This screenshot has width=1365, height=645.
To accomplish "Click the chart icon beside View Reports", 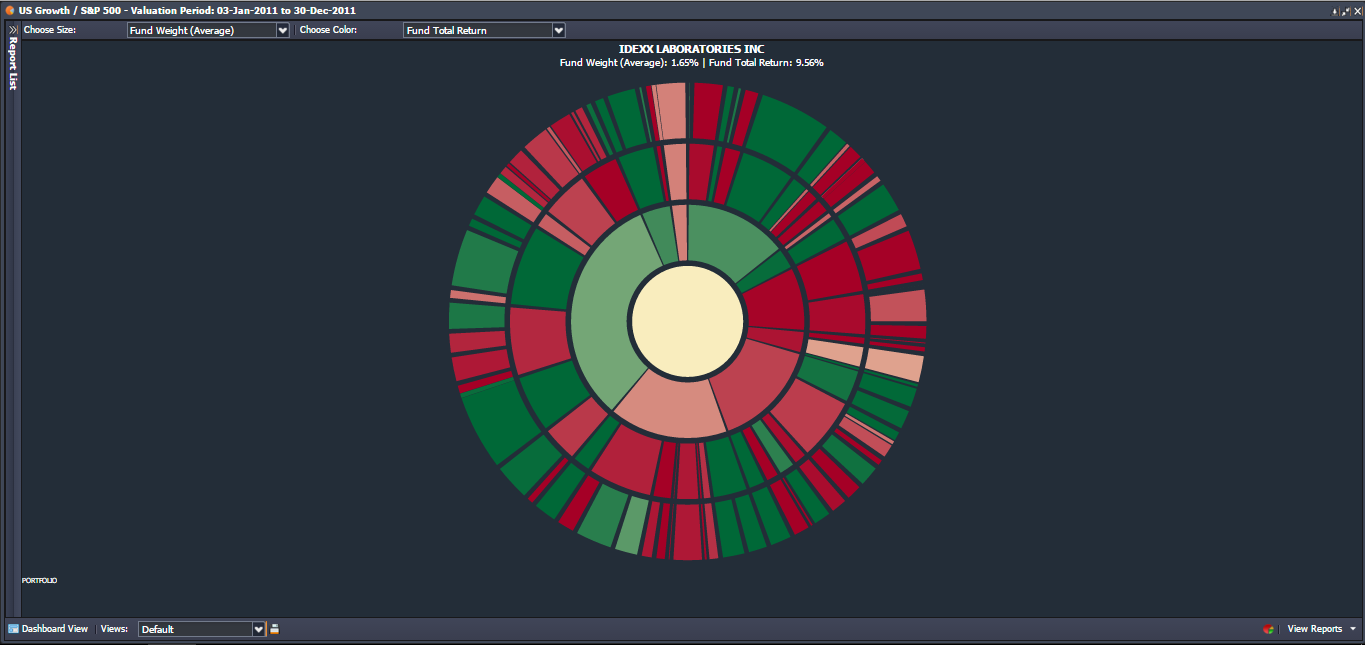I will click(1268, 629).
